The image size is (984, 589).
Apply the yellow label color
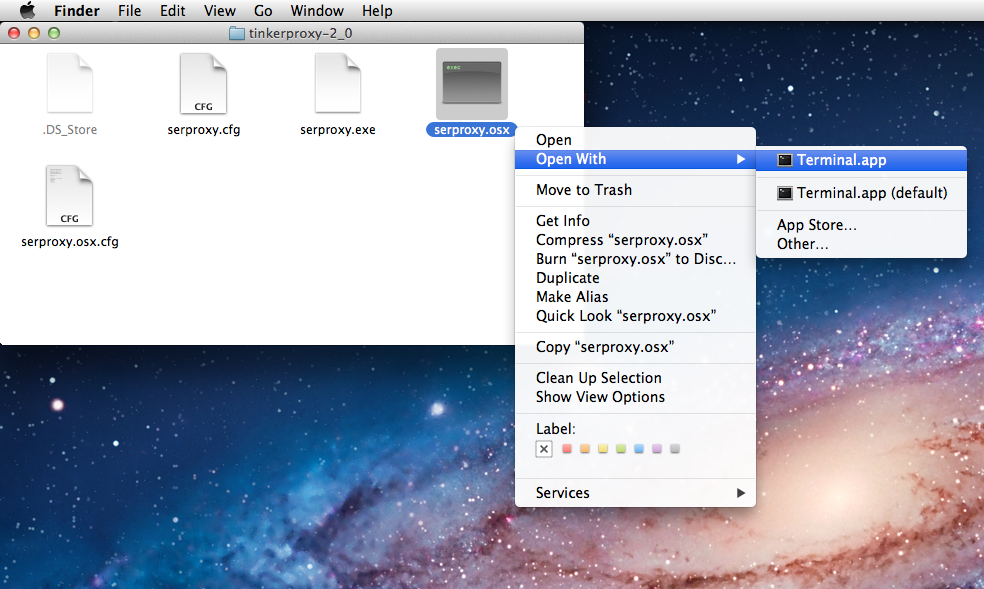603,449
